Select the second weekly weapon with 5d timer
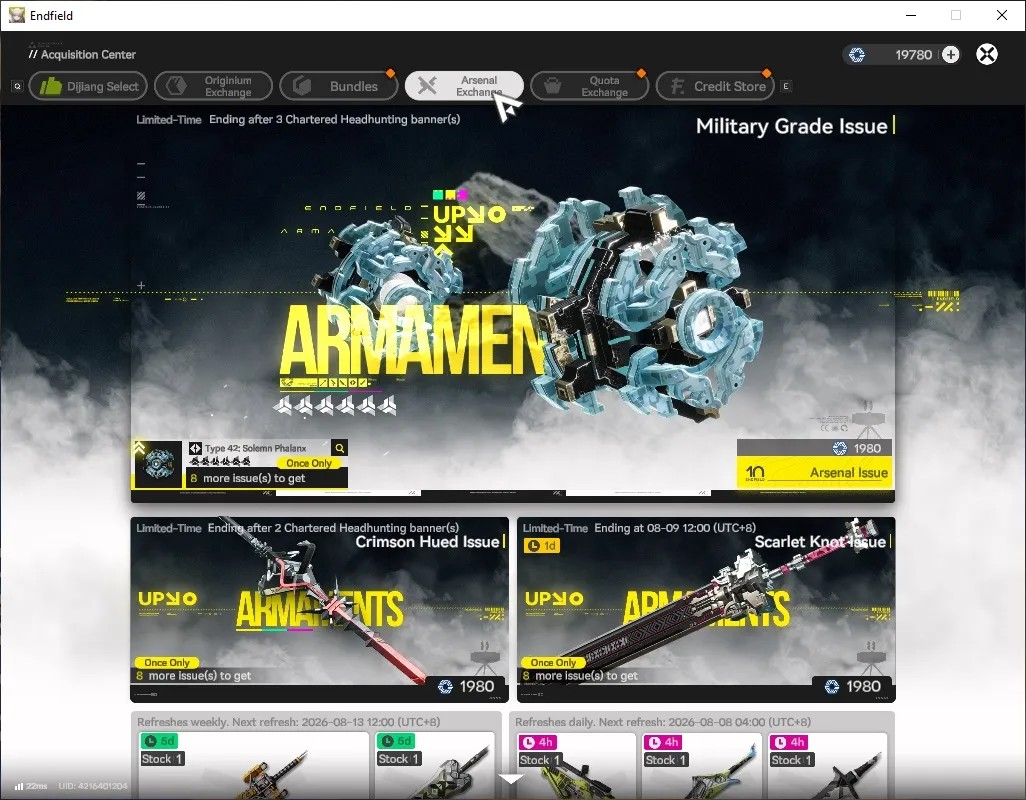This screenshot has height=800, width=1026. tap(436, 765)
